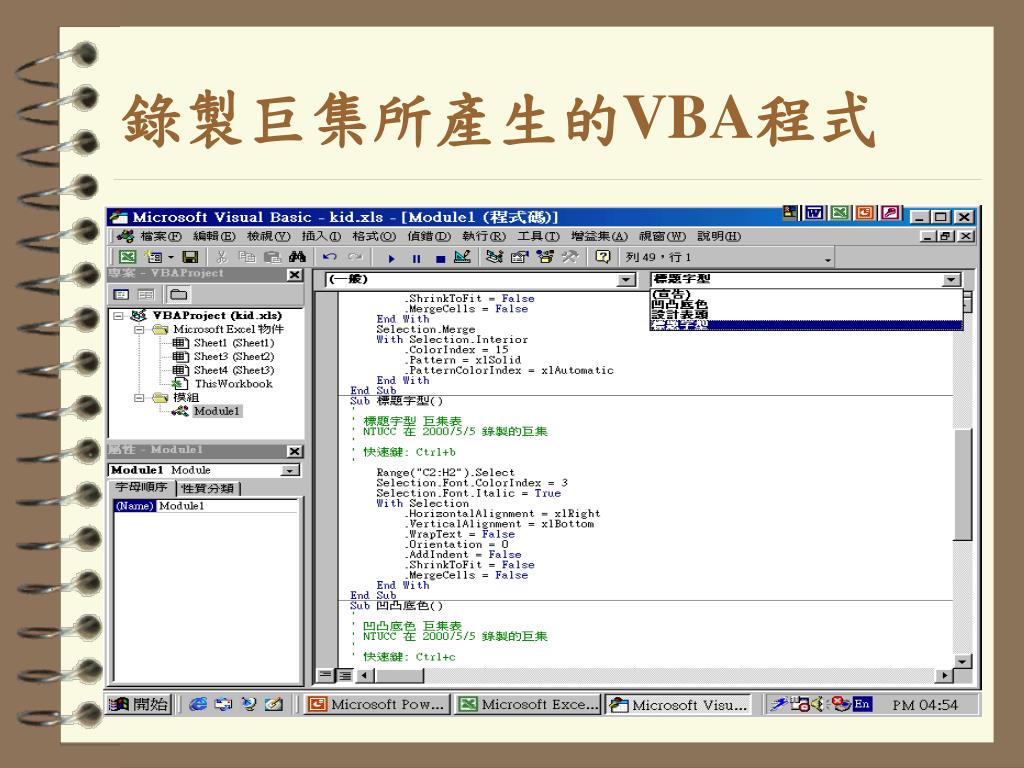Click the Paste toolbar icon
Screen dimensions: 1024x768
point(272,257)
